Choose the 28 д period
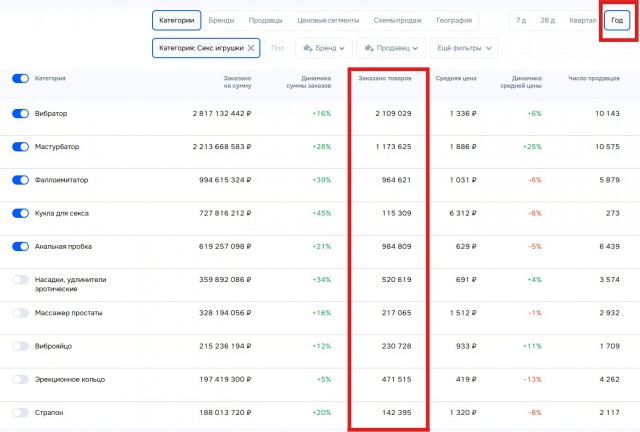Screen dimensions: 640x432 pyautogui.click(x=547, y=20)
